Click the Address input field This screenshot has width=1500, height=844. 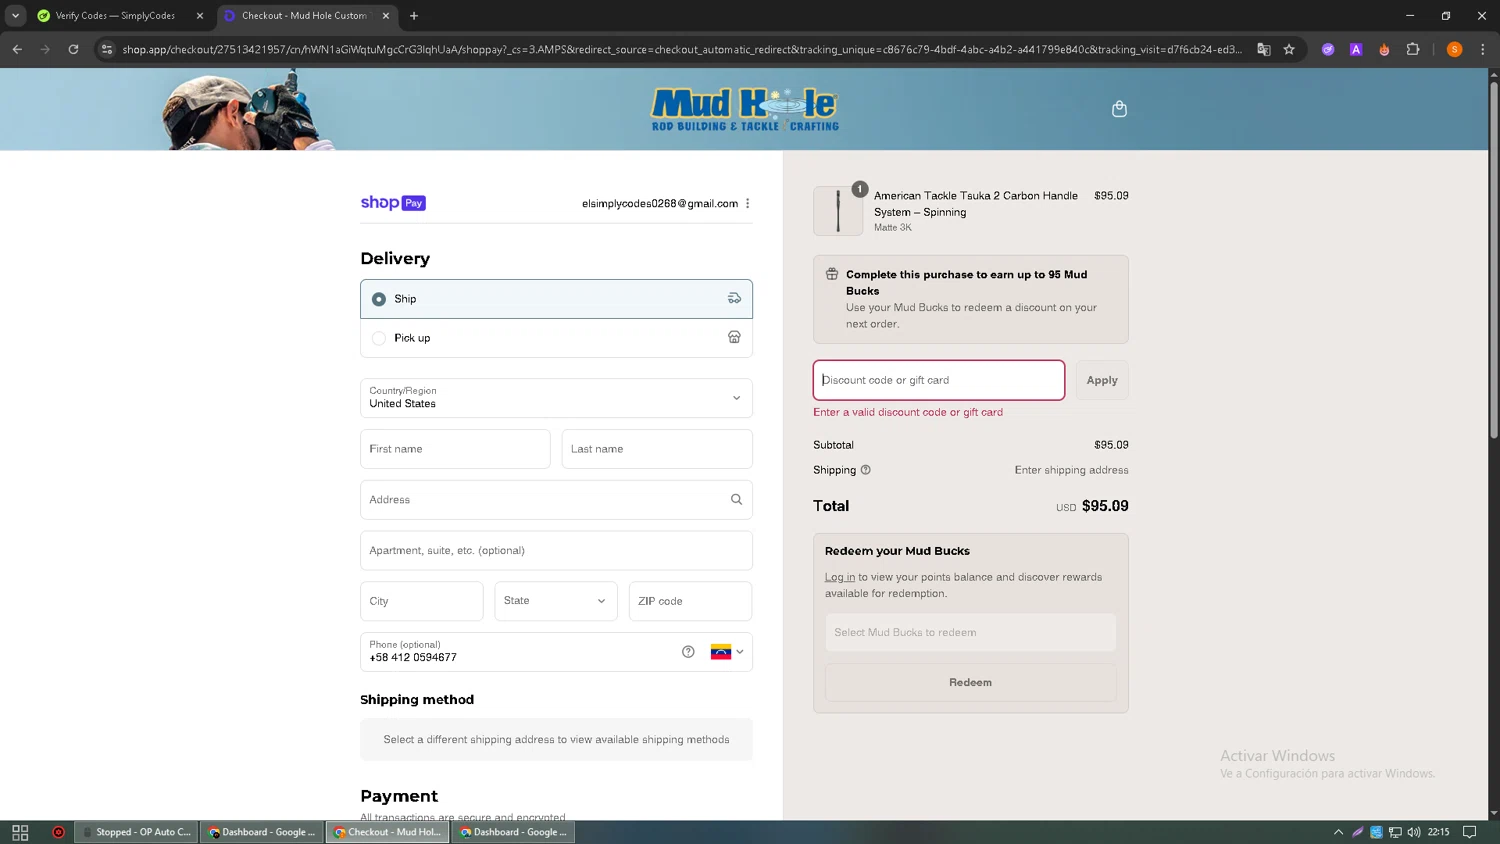556,500
